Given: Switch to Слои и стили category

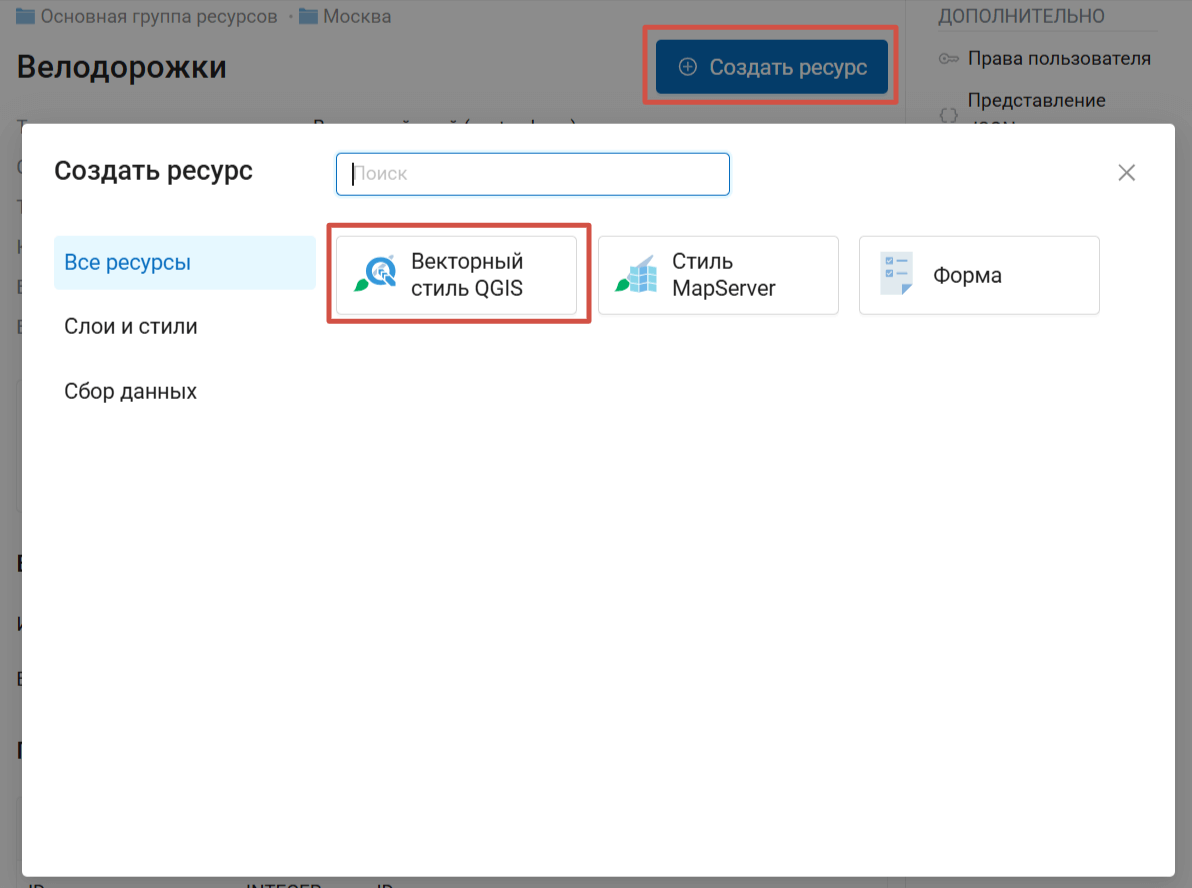Looking at the screenshot, I should [x=131, y=327].
